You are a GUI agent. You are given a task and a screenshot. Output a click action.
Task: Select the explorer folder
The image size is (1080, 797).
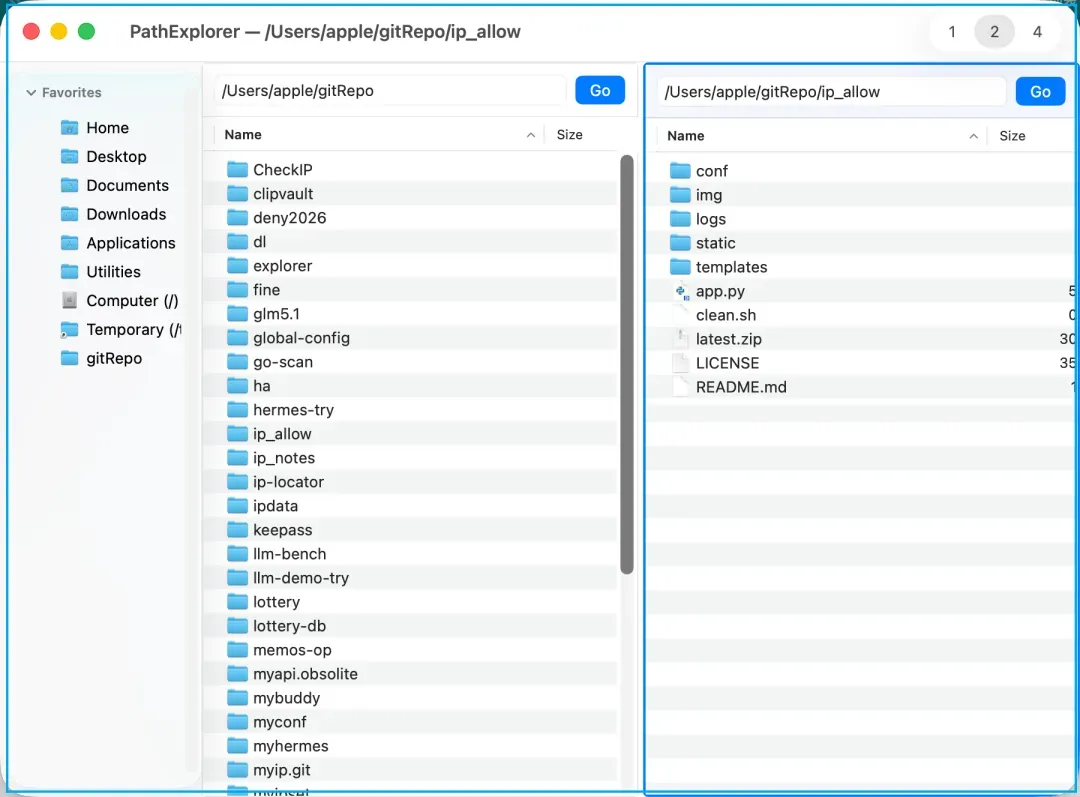412,266
